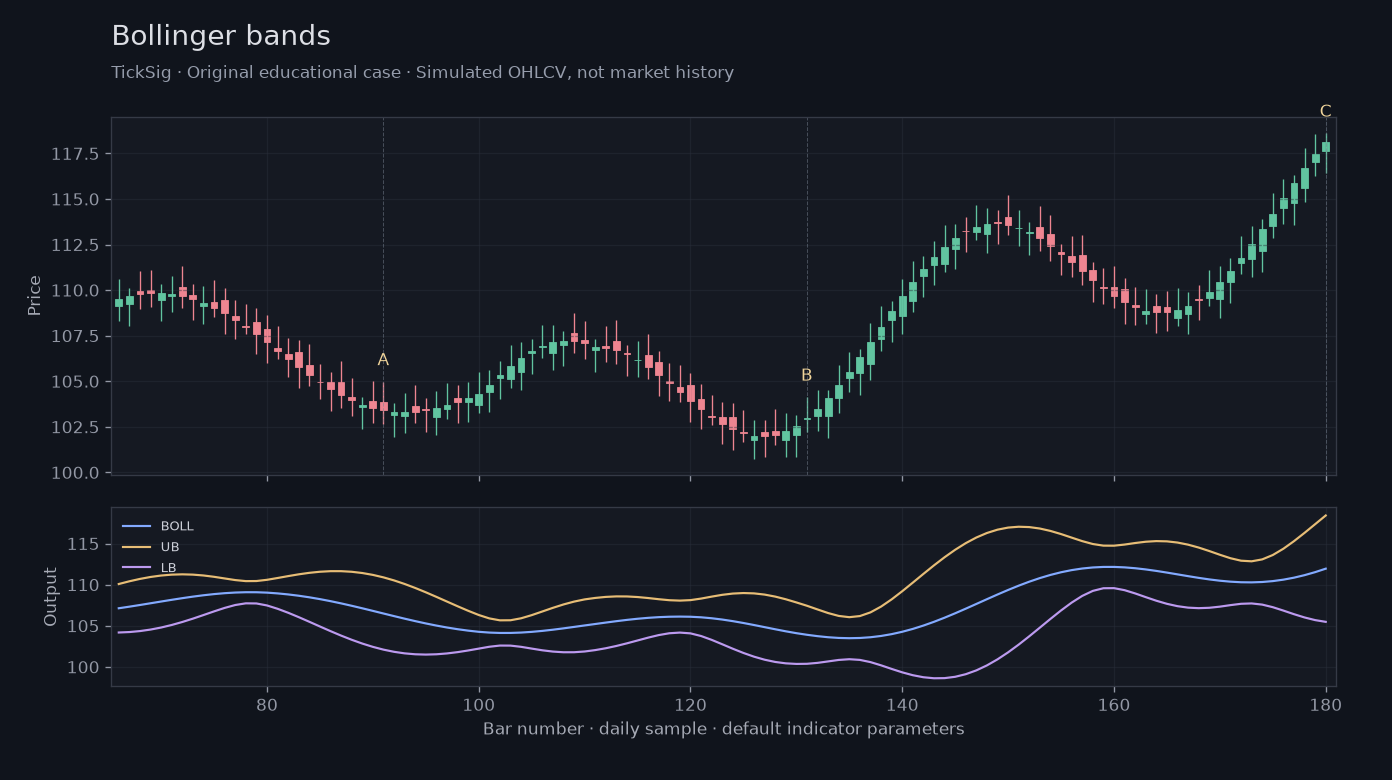Click output axis tick 100
The width and height of the screenshot is (1392, 780).
pos(85,667)
